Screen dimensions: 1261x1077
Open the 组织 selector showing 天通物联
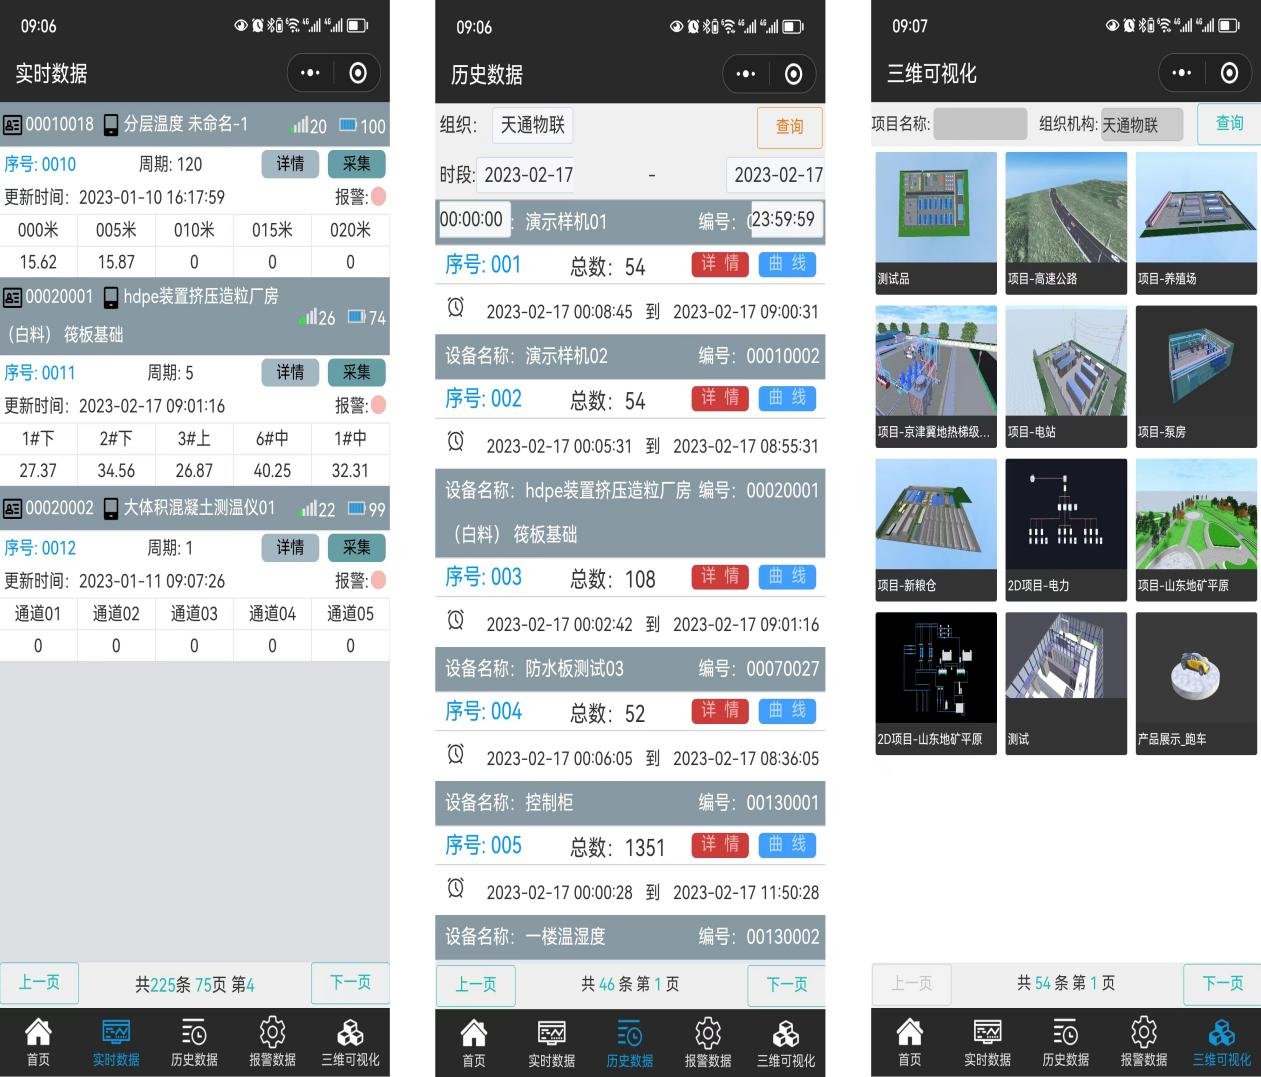(x=534, y=125)
